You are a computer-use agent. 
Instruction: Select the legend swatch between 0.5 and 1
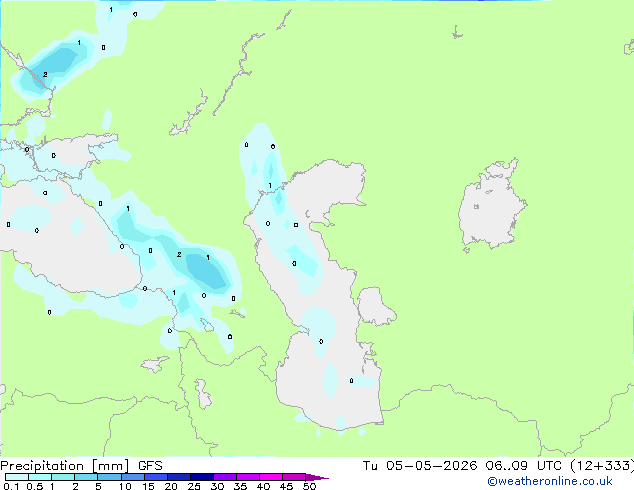pos(40,477)
